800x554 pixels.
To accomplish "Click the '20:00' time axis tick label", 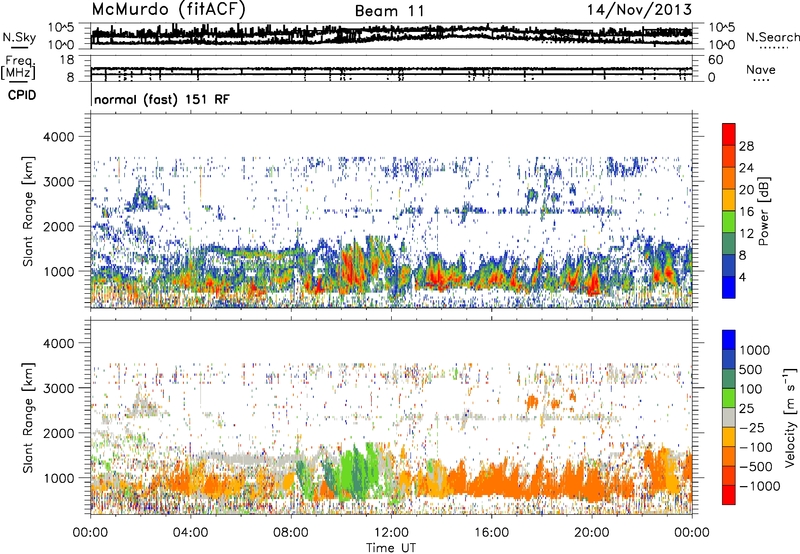I will pyautogui.click(x=591, y=533).
